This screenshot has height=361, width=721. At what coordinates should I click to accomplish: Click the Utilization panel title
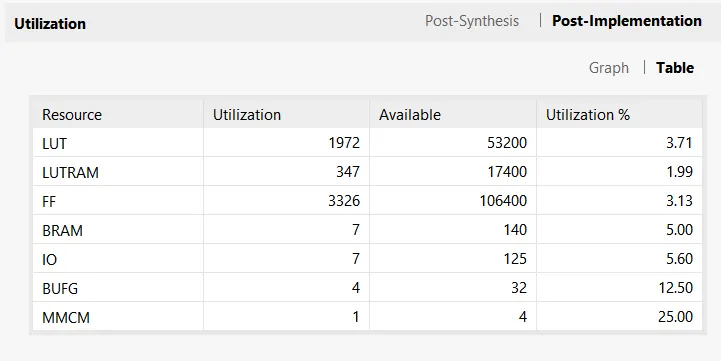(x=50, y=24)
